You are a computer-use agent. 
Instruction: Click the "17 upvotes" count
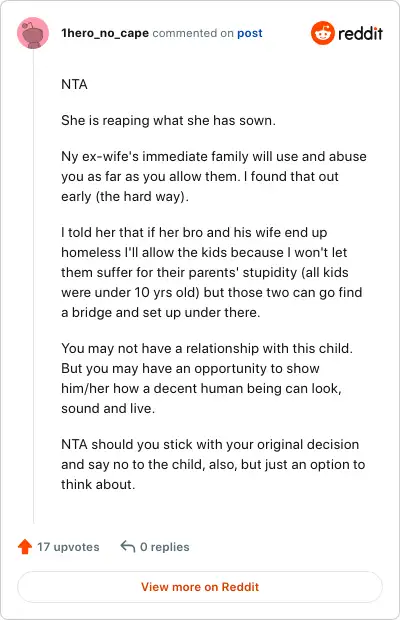point(68,547)
